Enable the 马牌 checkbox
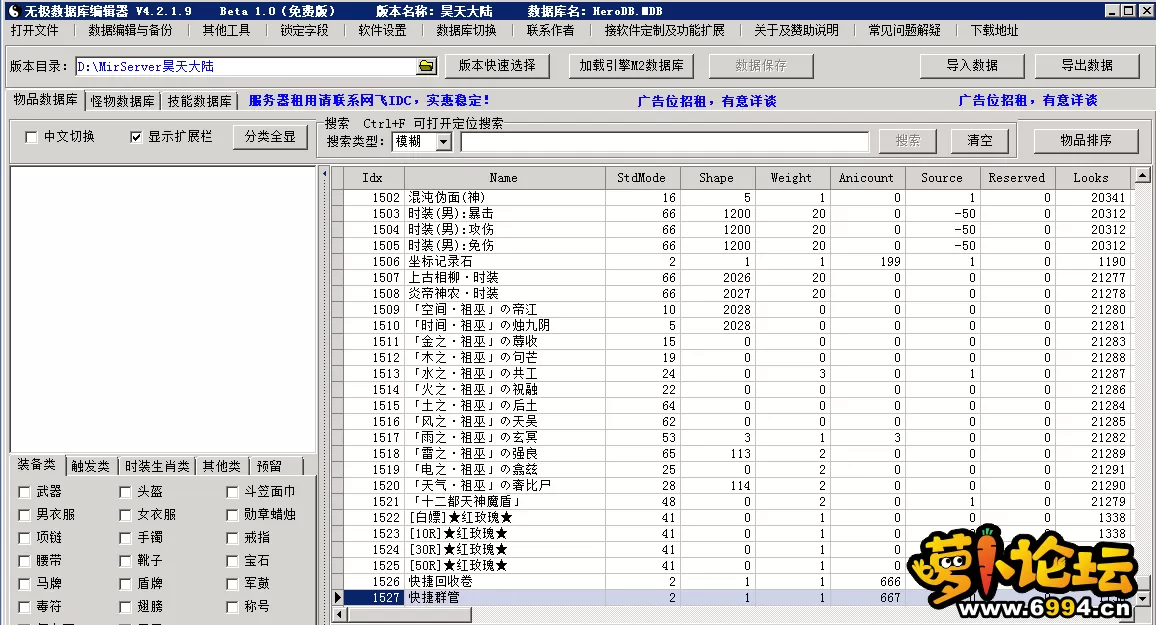Screen dimensions: 1156x625 [x=24, y=584]
